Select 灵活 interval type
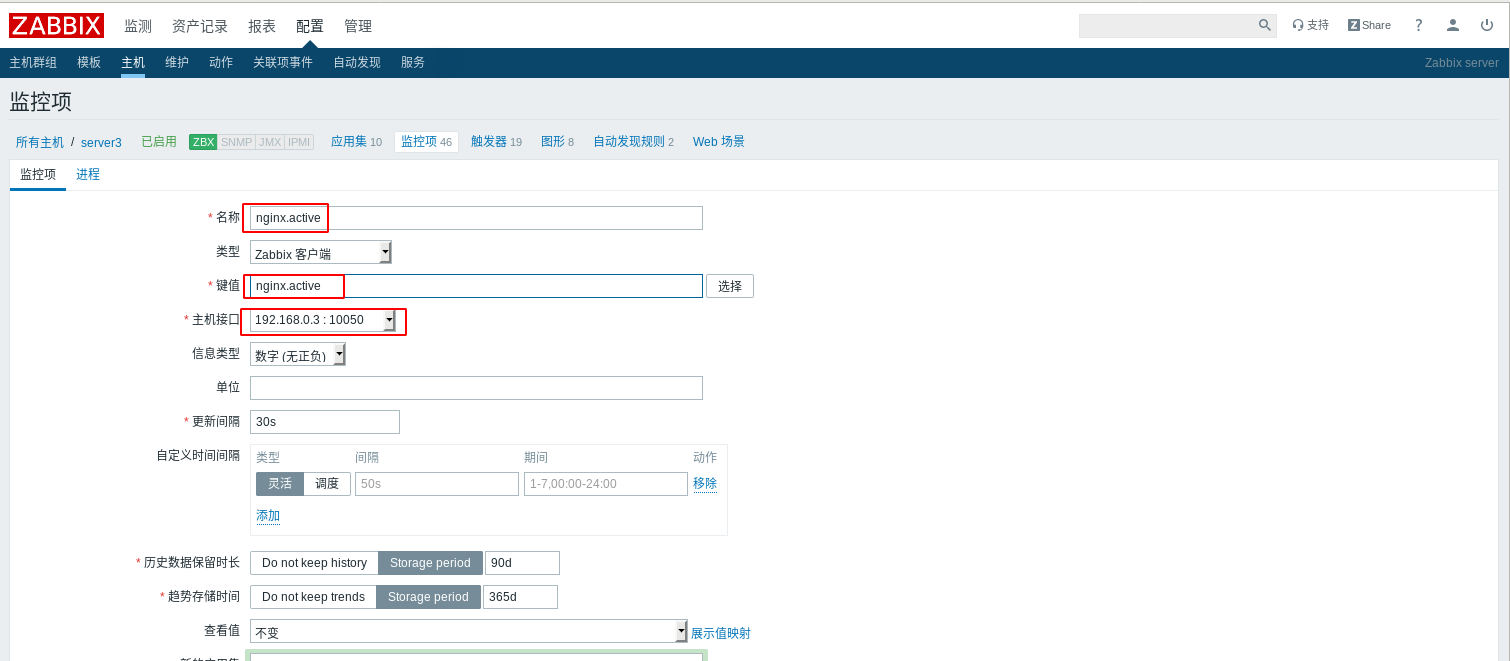The width and height of the screenshot is (1510, 661). pos(280,484)
